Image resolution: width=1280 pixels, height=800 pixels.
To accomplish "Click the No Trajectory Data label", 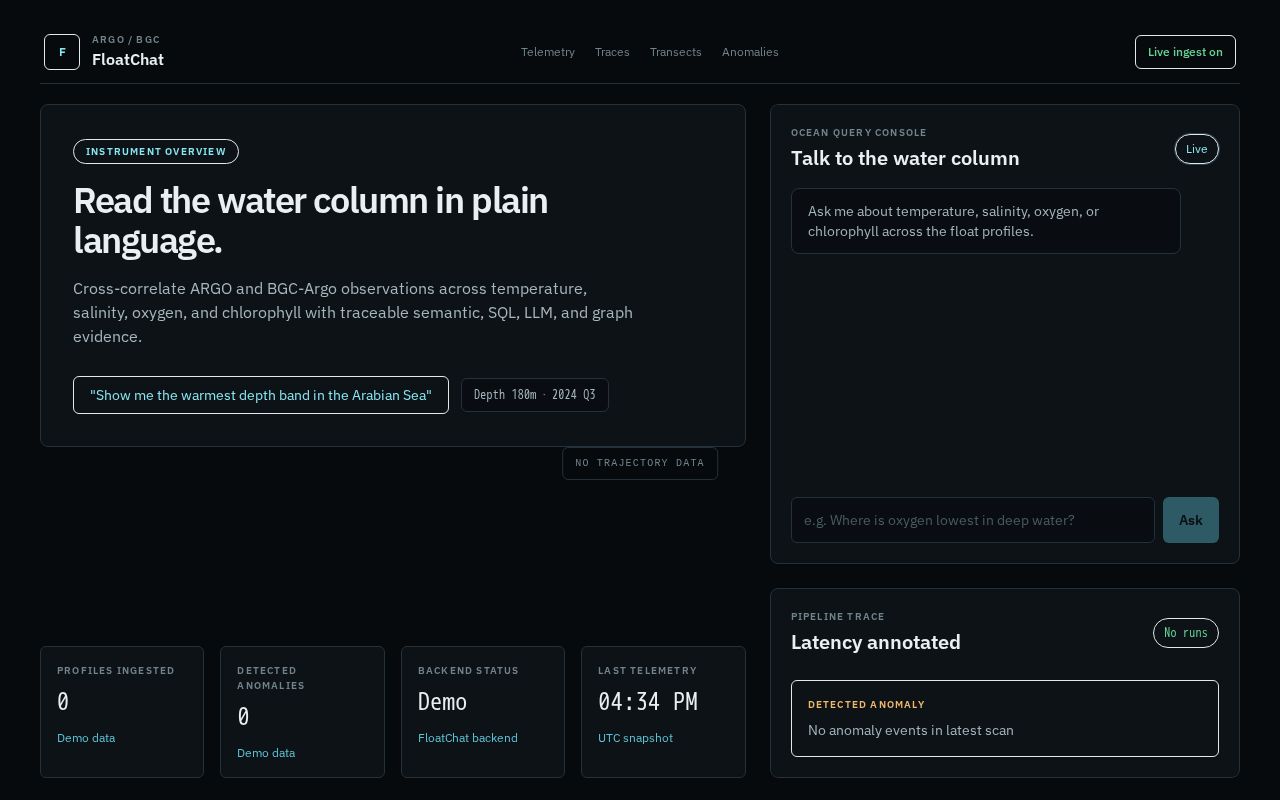I will click(640, 463).
